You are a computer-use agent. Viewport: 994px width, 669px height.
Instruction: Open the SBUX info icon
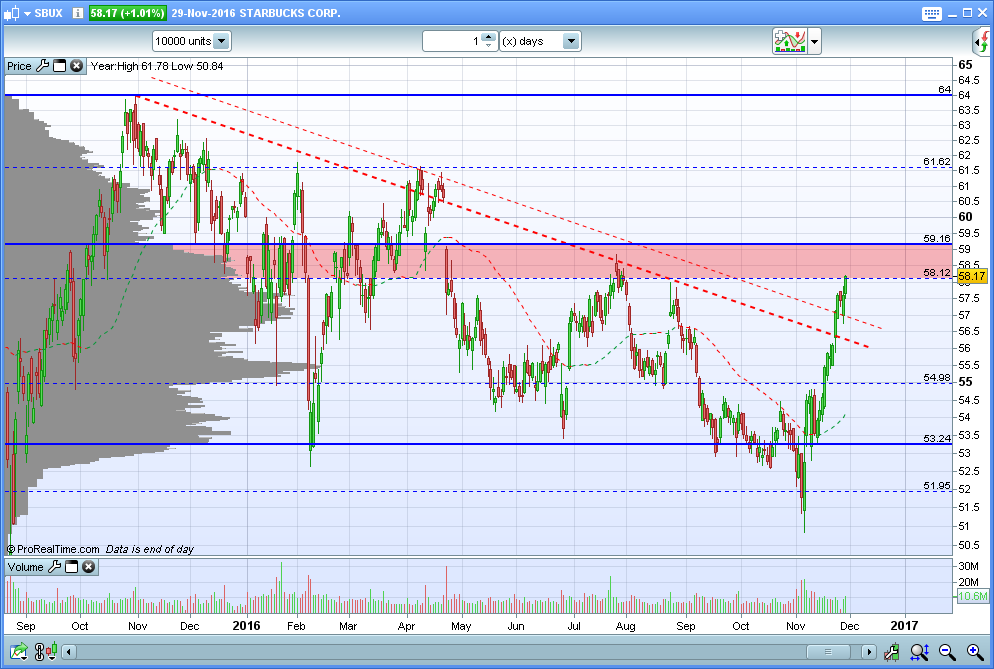77,13
